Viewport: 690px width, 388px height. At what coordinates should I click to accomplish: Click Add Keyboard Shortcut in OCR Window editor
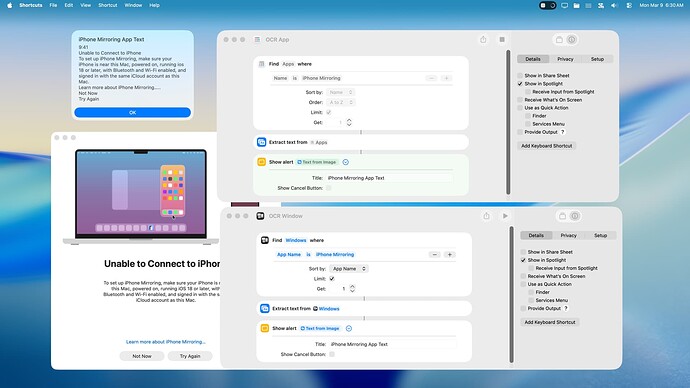pos(550,322)
